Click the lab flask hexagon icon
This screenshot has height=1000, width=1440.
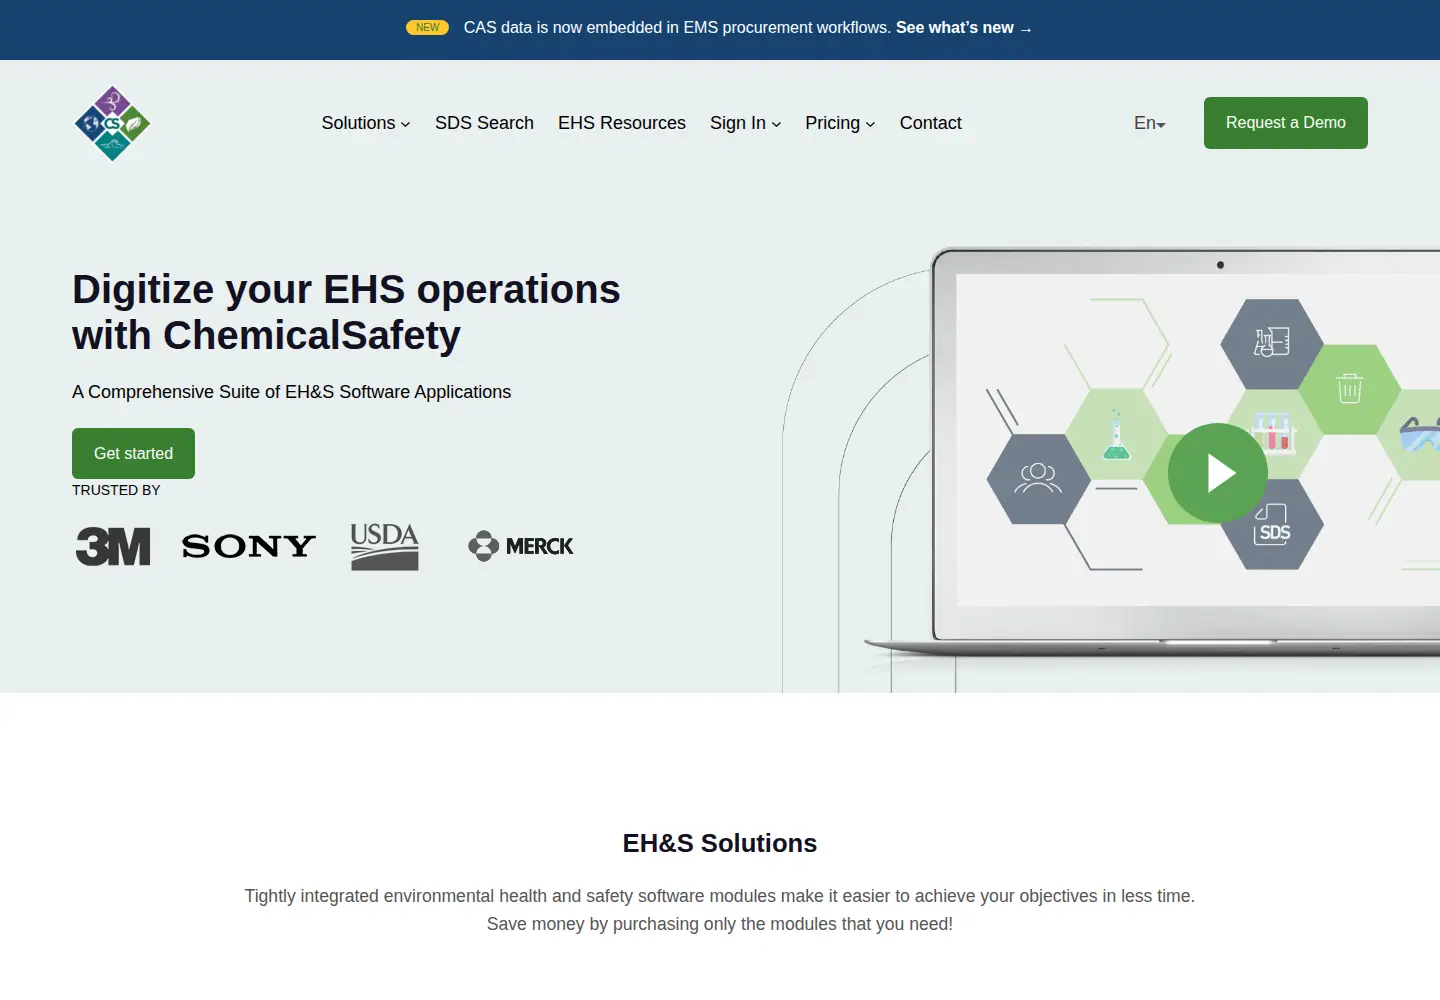1116,434
